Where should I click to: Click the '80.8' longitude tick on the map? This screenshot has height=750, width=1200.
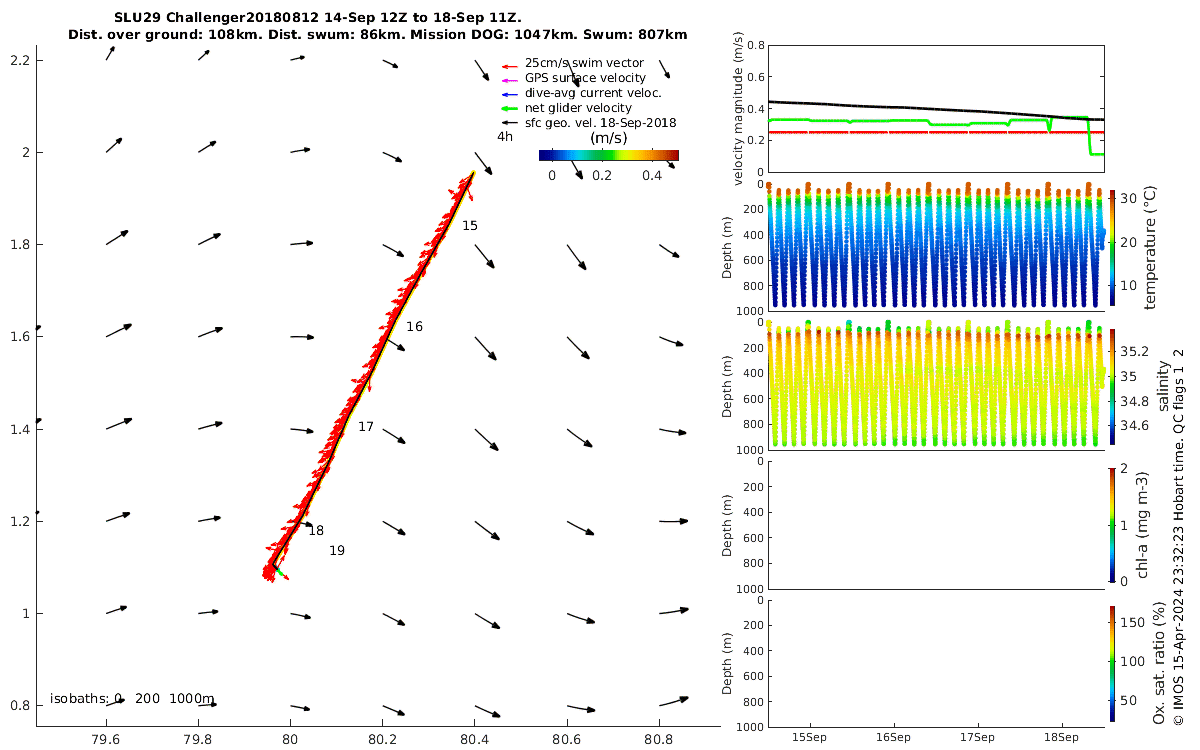tap(658, 740)
